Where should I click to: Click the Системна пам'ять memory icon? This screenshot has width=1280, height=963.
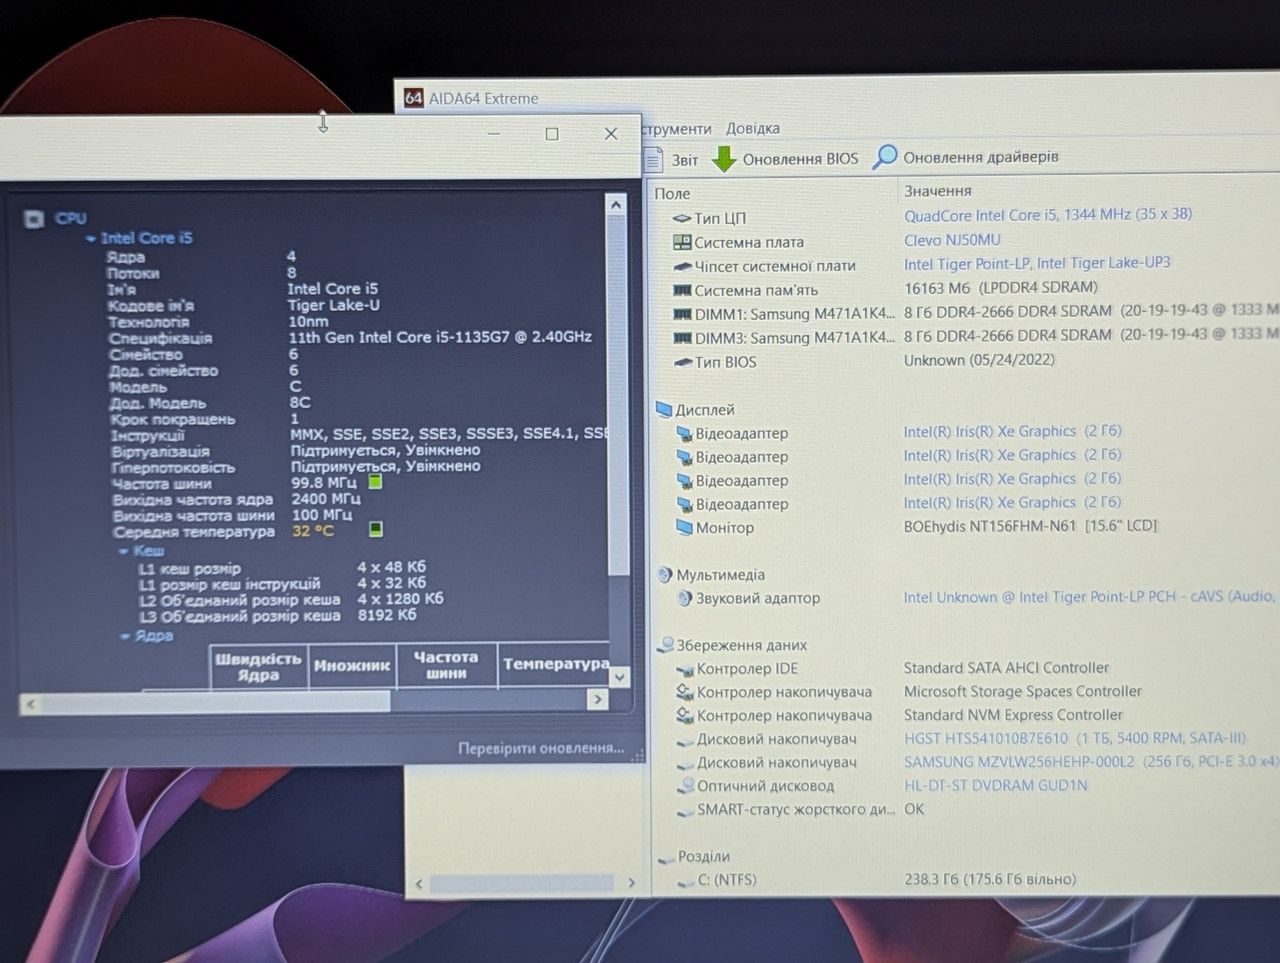point(682,290)
